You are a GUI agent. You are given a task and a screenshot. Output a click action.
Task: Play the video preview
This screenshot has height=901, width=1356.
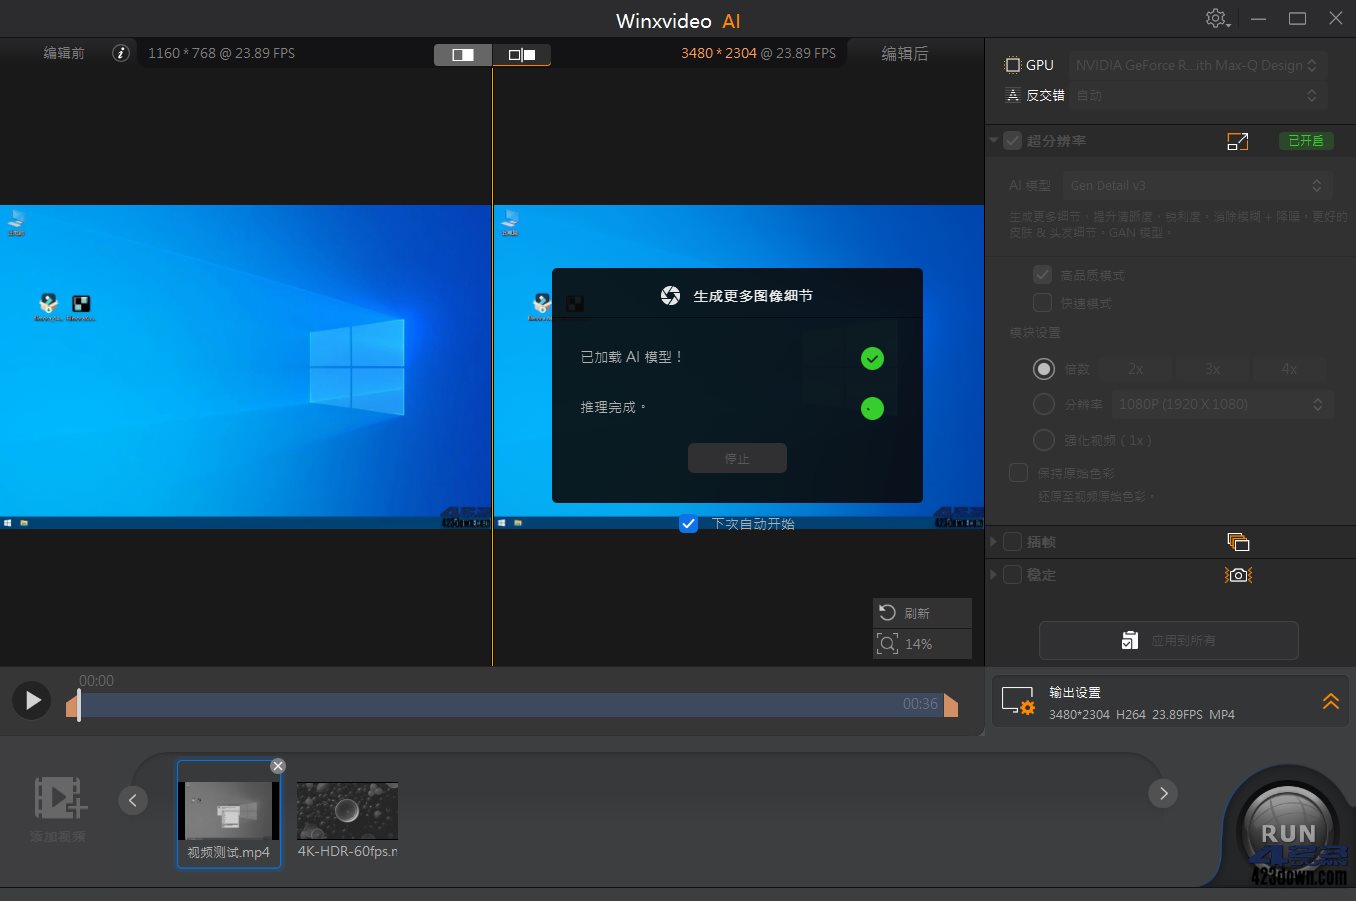32,700
